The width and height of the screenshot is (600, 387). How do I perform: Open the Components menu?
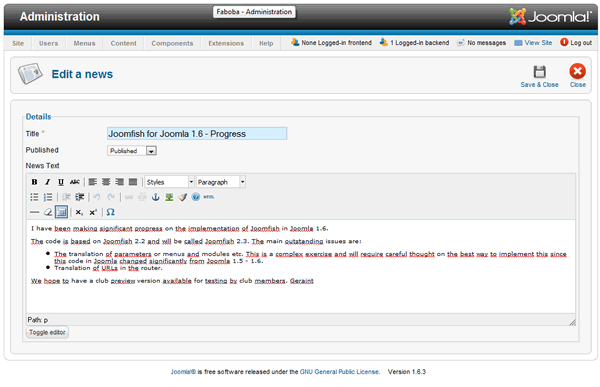tap(172, 43)
